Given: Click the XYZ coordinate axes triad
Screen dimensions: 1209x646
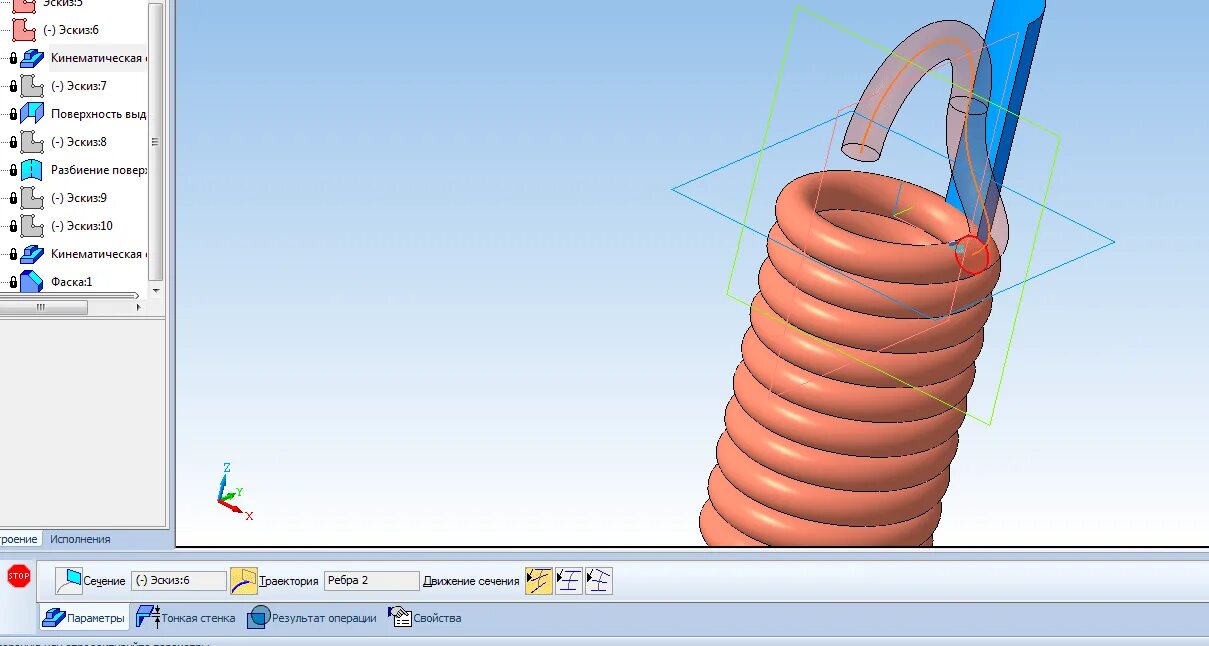Looking at the screenshot, I should [x=235, y=492].
